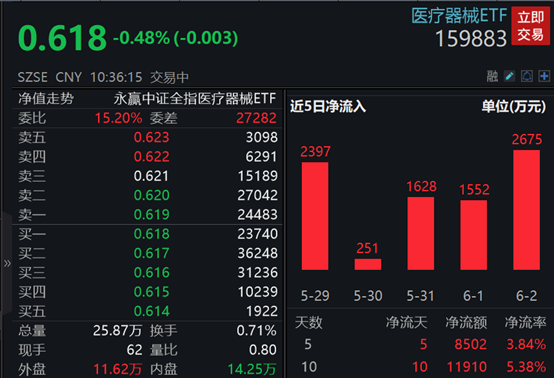Click the small 5-30 inflow bar
Viewport: 554px width, 378px height.
point(368,264)
